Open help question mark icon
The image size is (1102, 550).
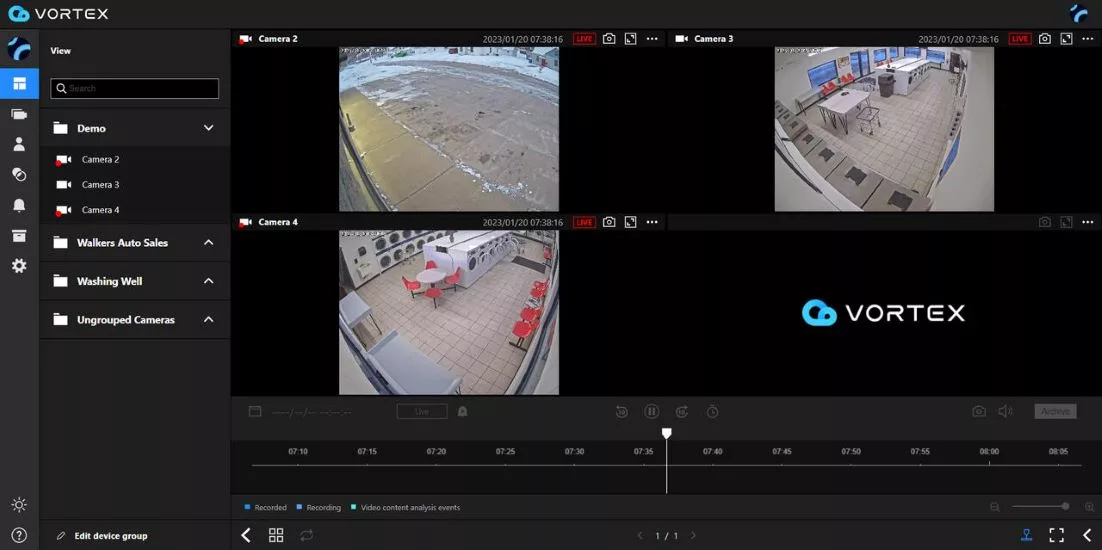coord(19,535)
